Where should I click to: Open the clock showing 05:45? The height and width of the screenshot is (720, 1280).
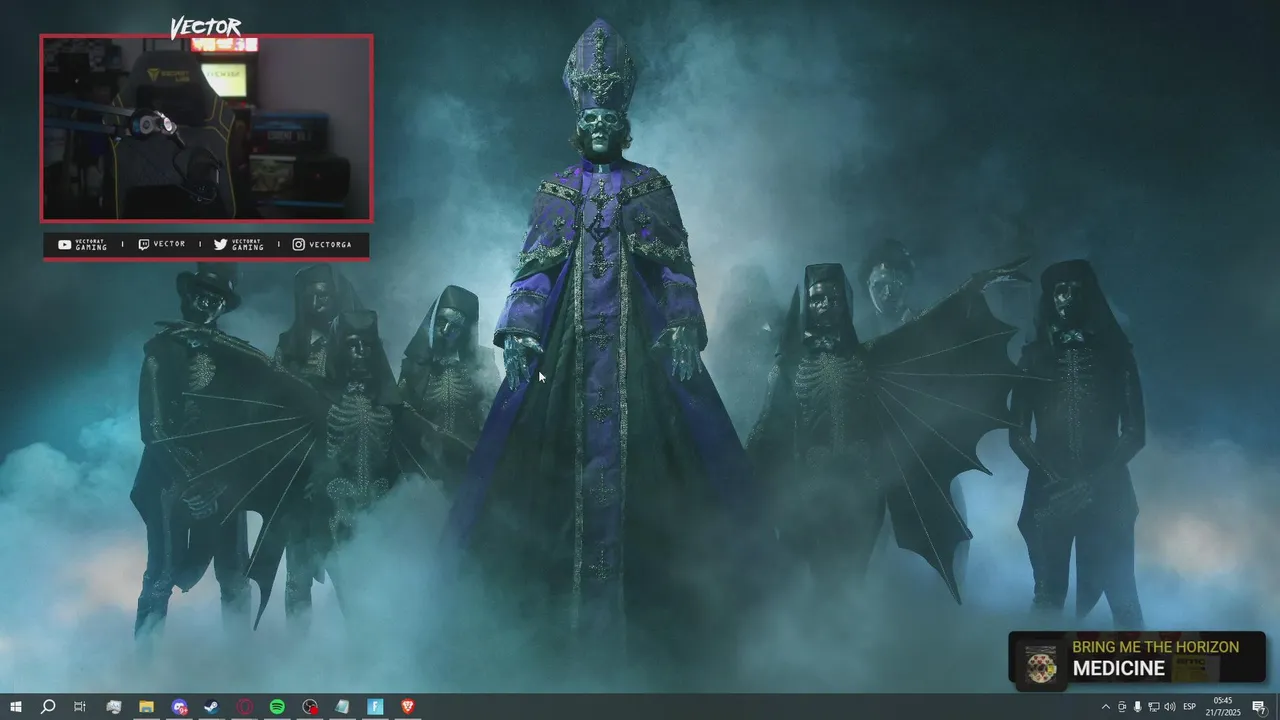pyautogui.click(x=1223, y=706)
